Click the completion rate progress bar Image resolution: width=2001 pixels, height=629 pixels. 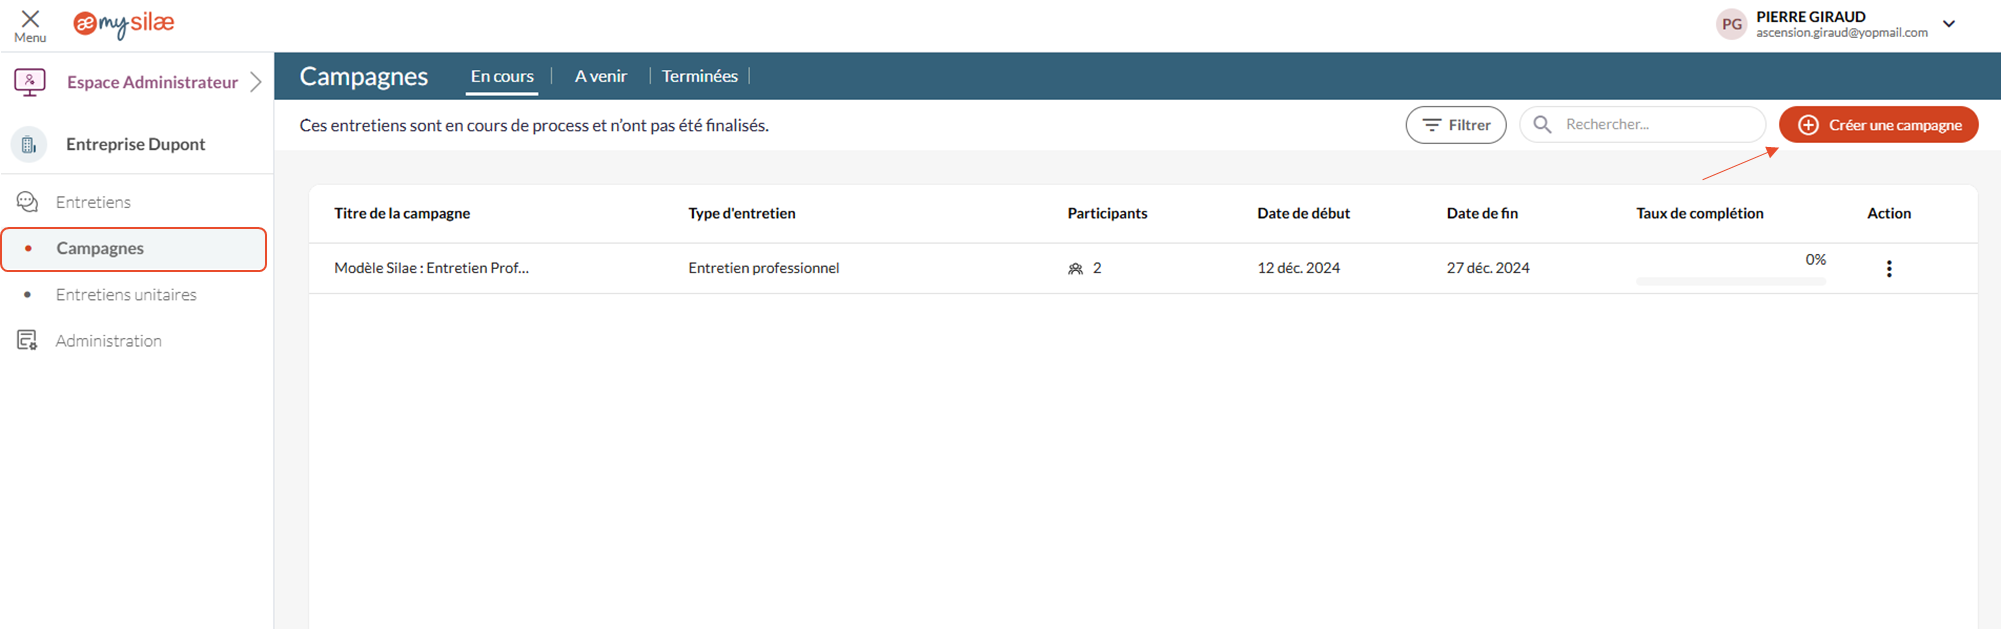(x=1730, y=282)
